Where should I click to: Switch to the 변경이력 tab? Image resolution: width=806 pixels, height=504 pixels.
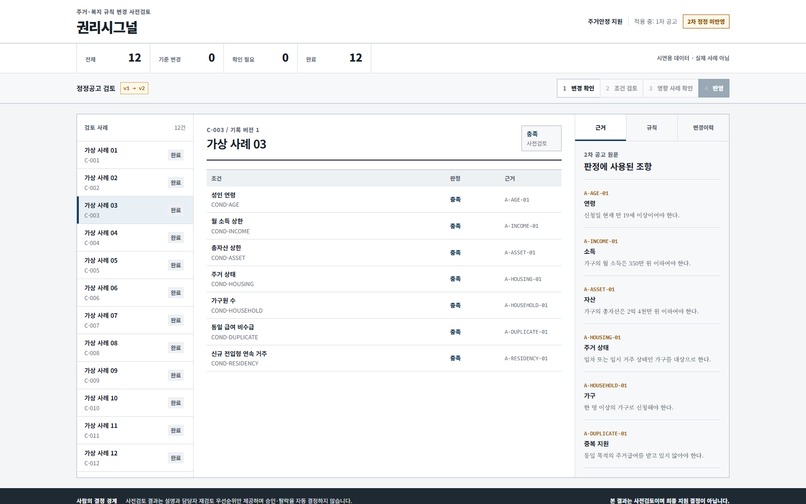pyautogui.click(x=703, y=128)
